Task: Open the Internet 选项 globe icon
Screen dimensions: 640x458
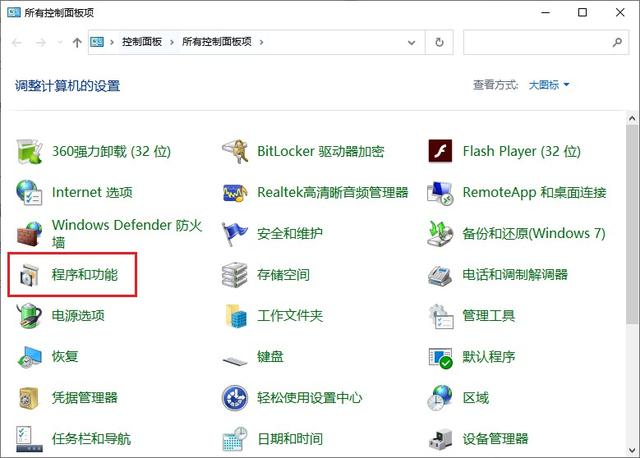Action: click(29, 192)
